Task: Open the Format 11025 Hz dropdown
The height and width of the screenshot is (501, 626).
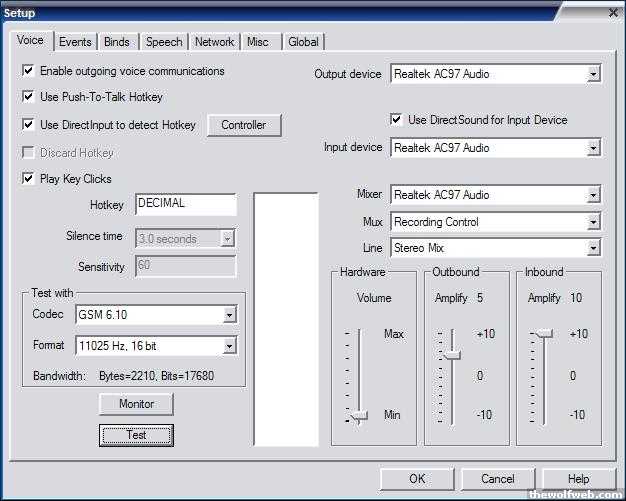Action: tap(229, 346)
